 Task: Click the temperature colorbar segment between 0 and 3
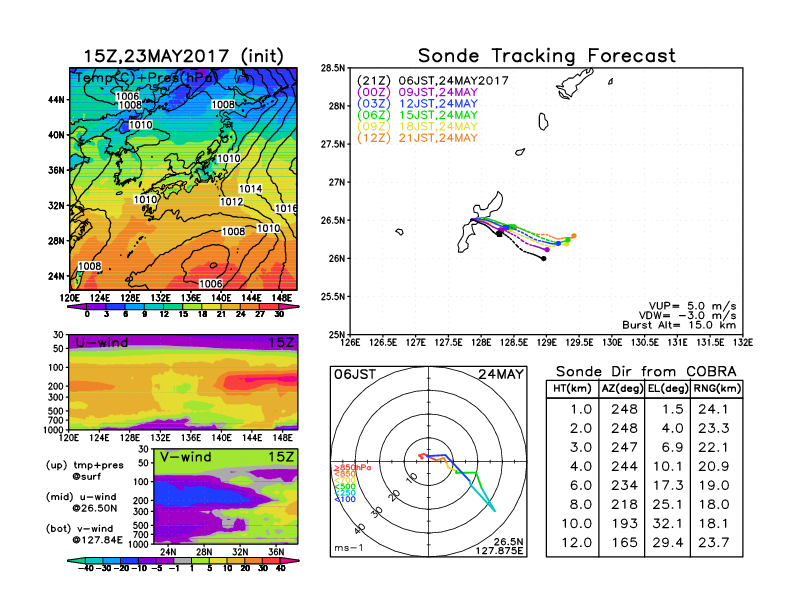97,307
